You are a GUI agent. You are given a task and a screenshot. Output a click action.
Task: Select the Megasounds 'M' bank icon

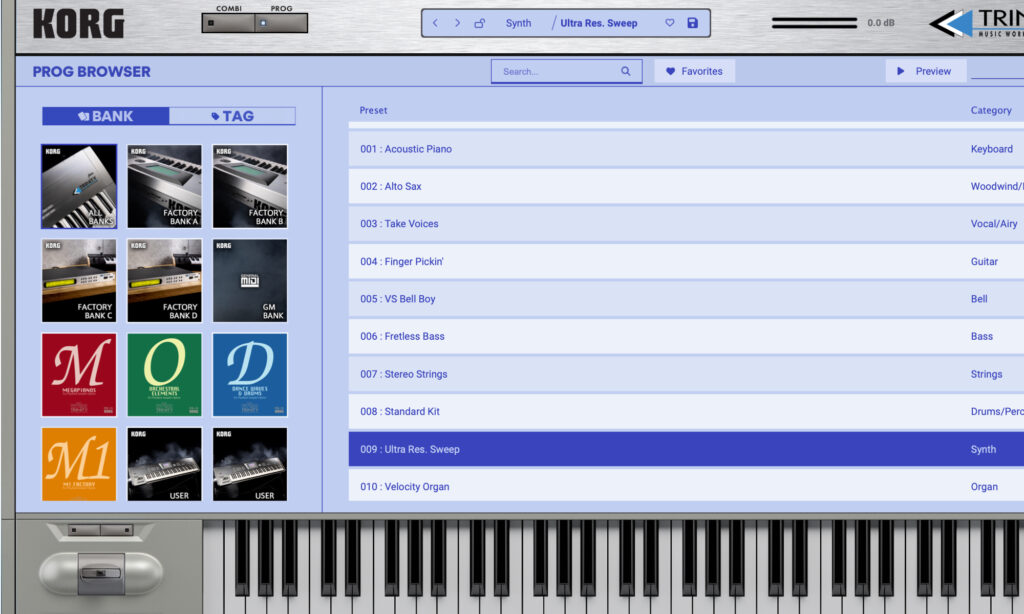78,374
